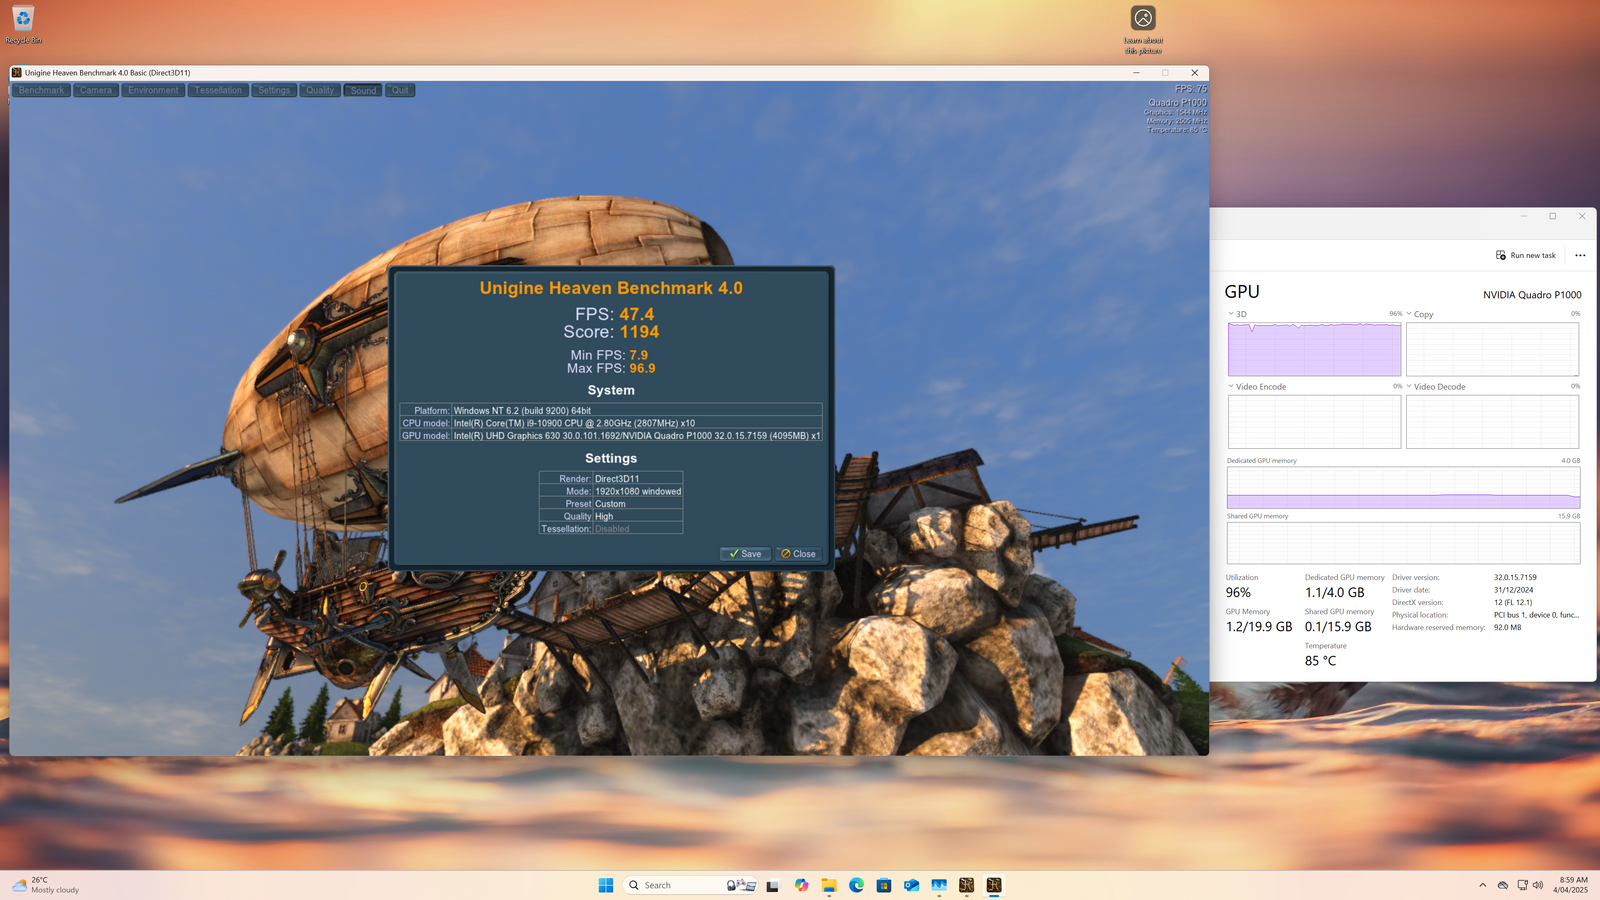Click the 'Windows NT 6.2 (build 9200) 64bit' row

coord(611,410)
